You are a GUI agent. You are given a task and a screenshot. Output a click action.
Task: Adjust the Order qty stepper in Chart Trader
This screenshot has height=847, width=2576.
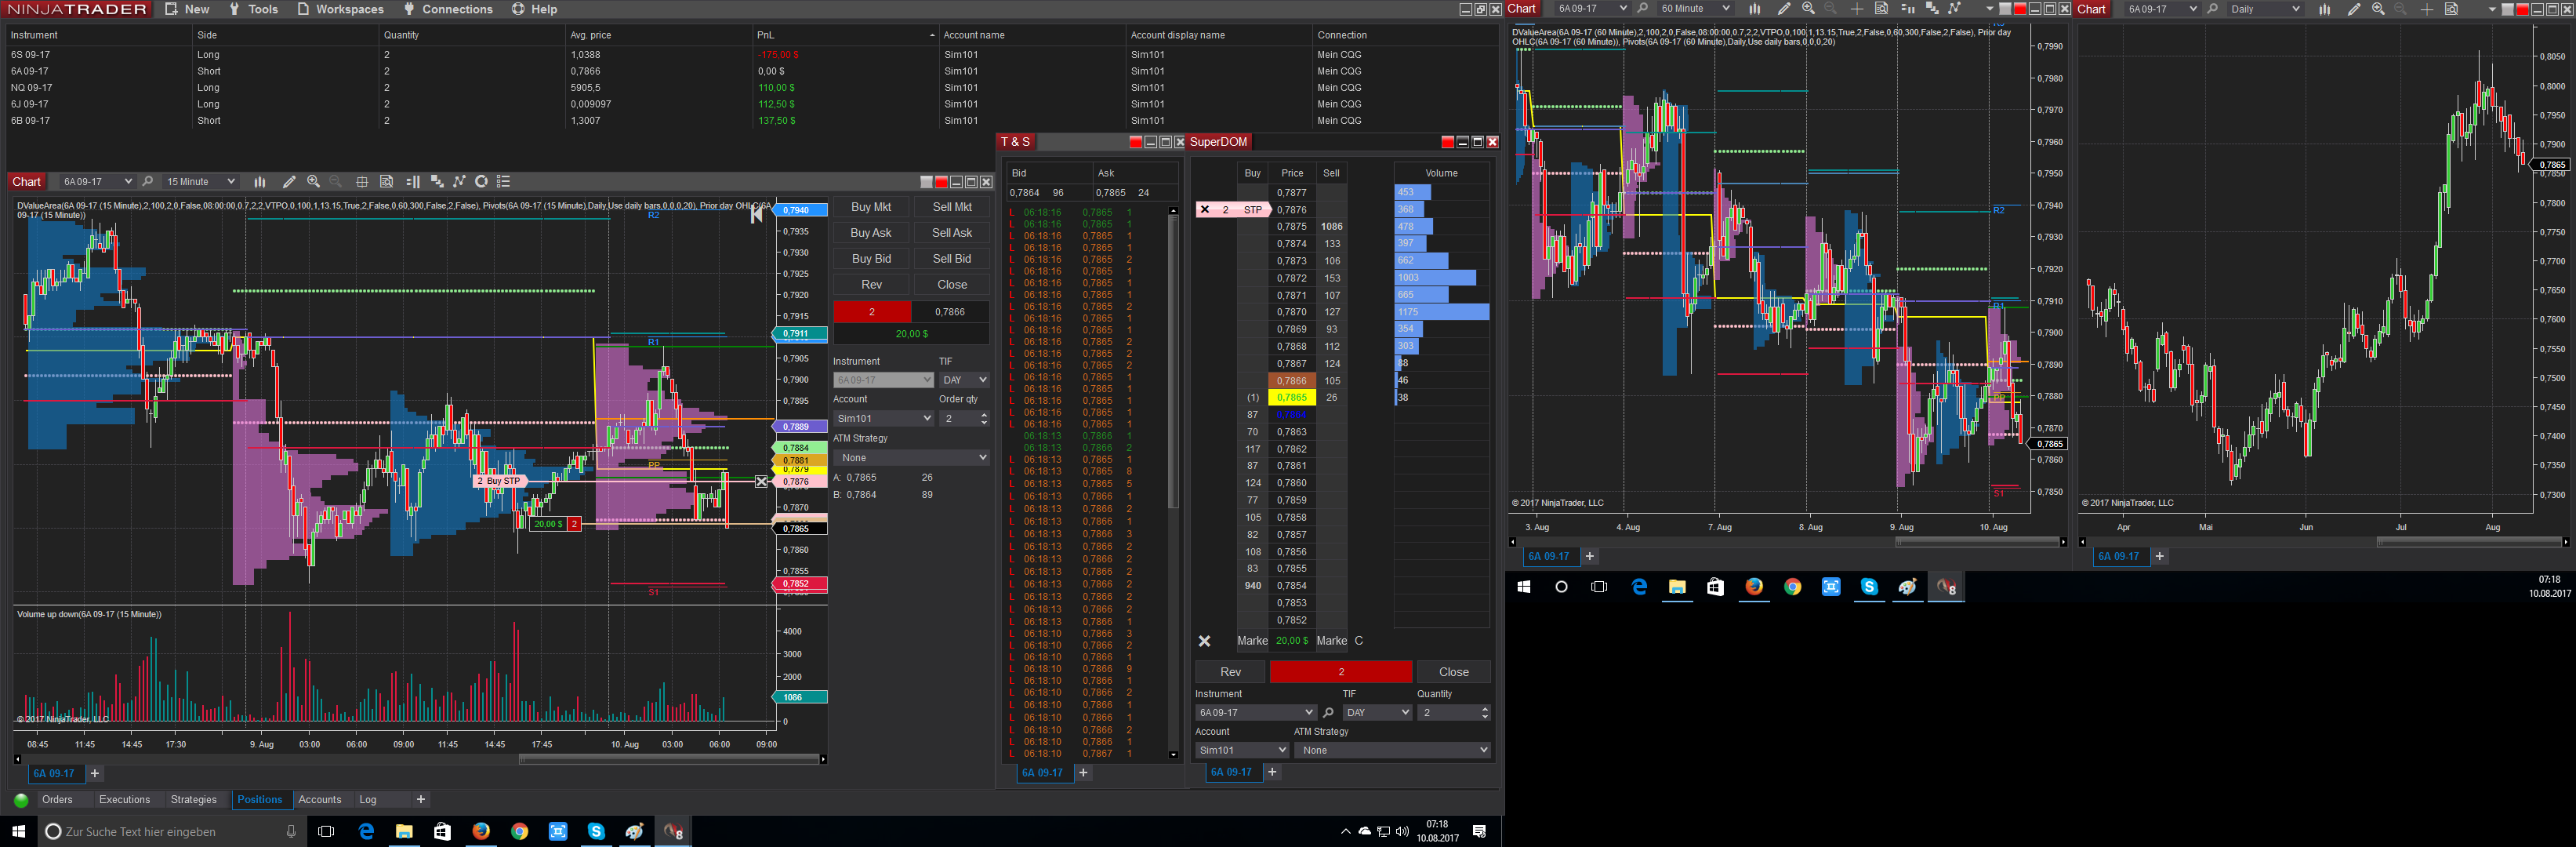tap(984, 419)
